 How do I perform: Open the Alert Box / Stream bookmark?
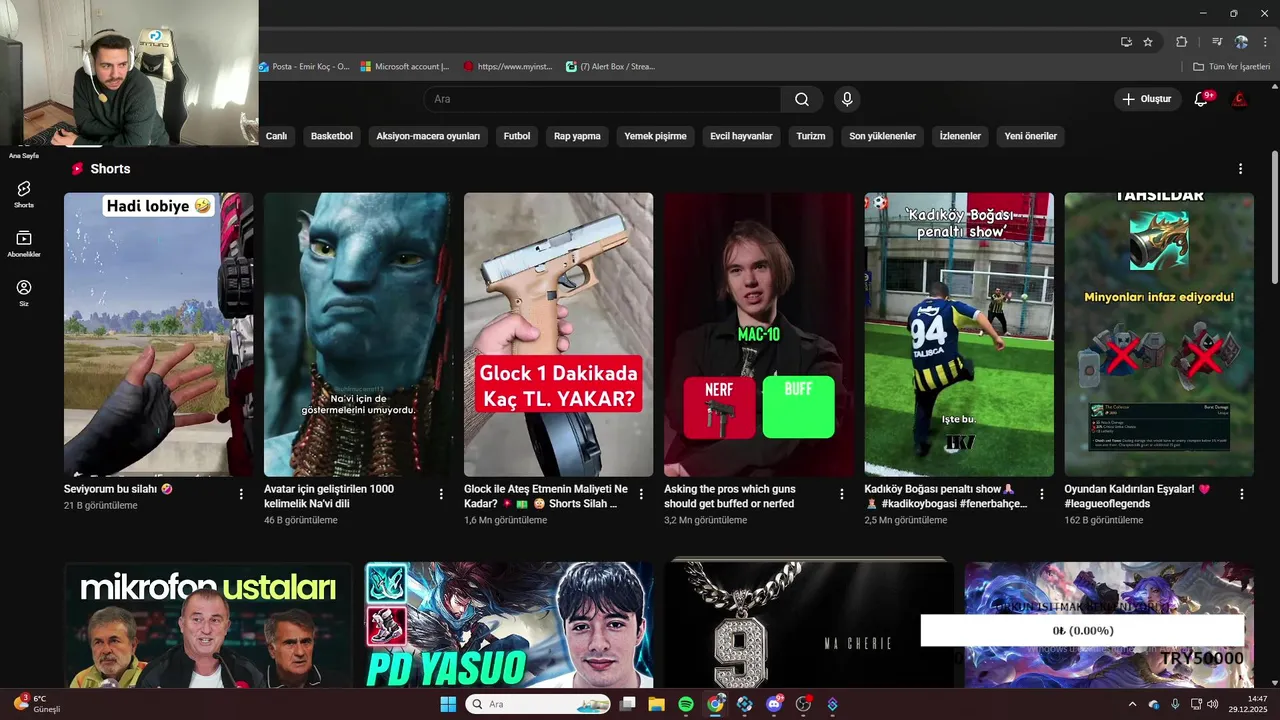pos(610,67)
